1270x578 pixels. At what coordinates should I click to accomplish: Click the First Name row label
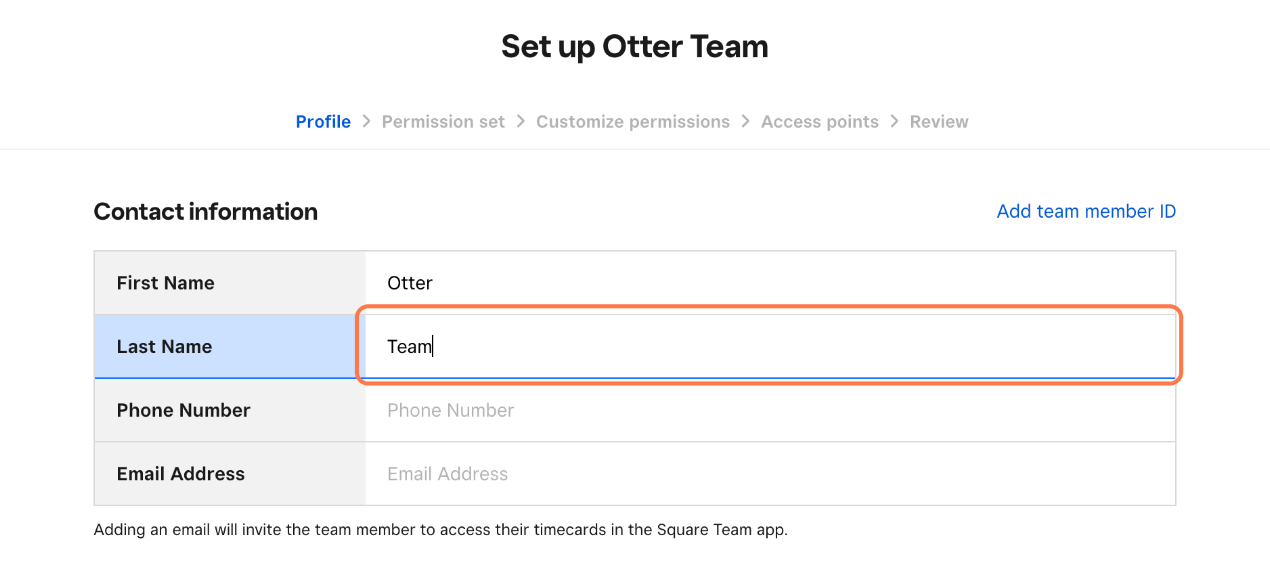tap(165, 283)
